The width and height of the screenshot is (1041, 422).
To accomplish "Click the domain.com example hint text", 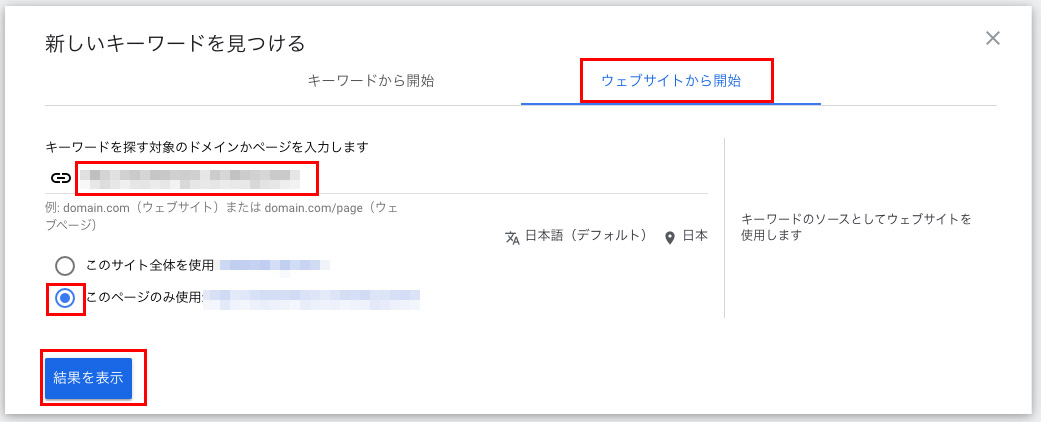I will point(222,216).
